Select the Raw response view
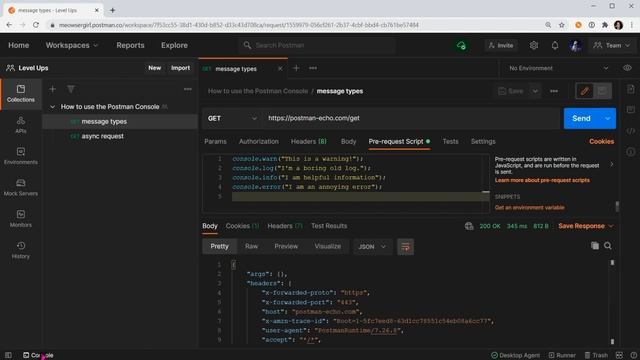This screenshot has height=360, width=640. [251, 247]
